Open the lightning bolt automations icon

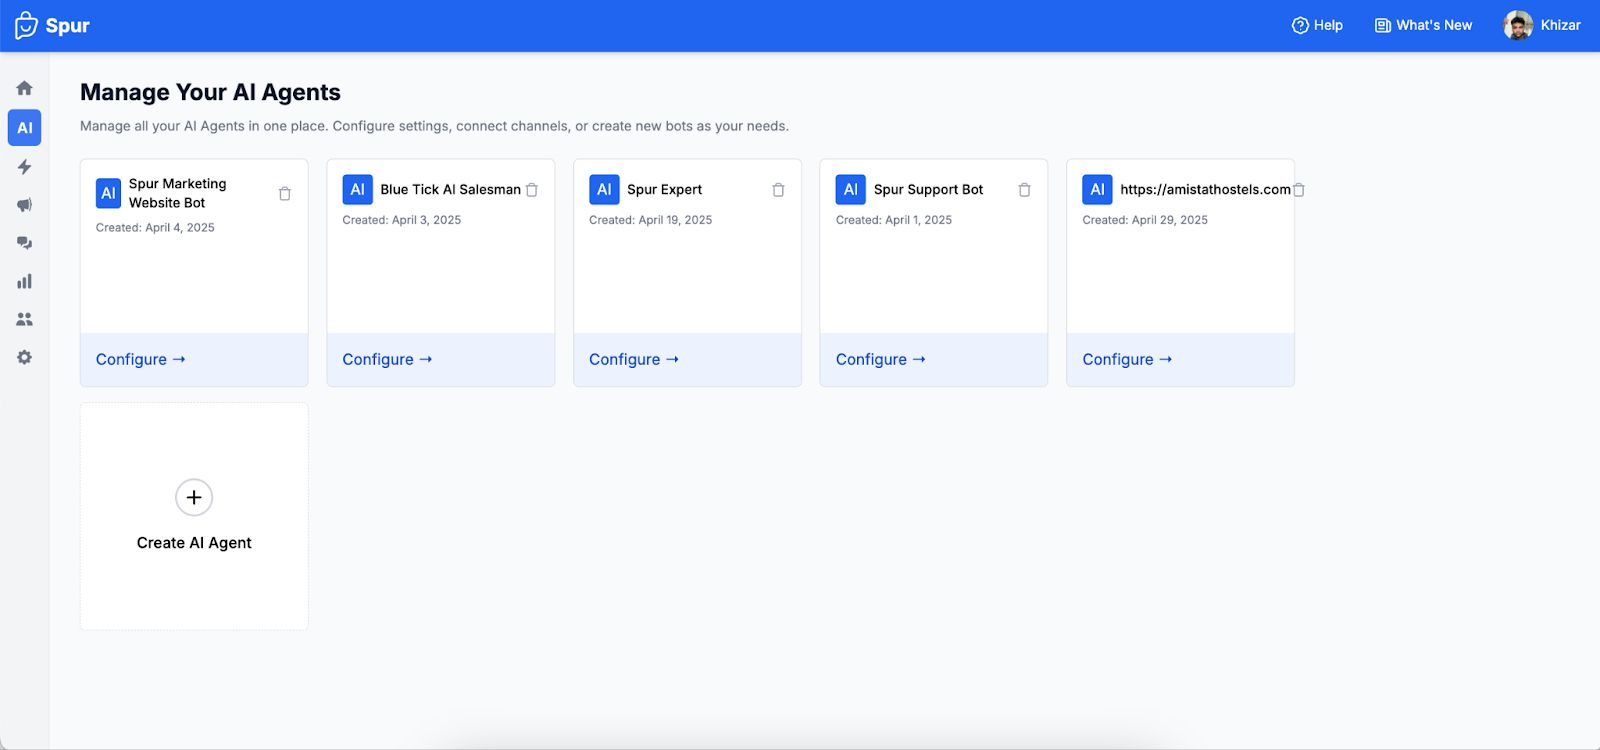pyautogui.click(x=24, y=166)
